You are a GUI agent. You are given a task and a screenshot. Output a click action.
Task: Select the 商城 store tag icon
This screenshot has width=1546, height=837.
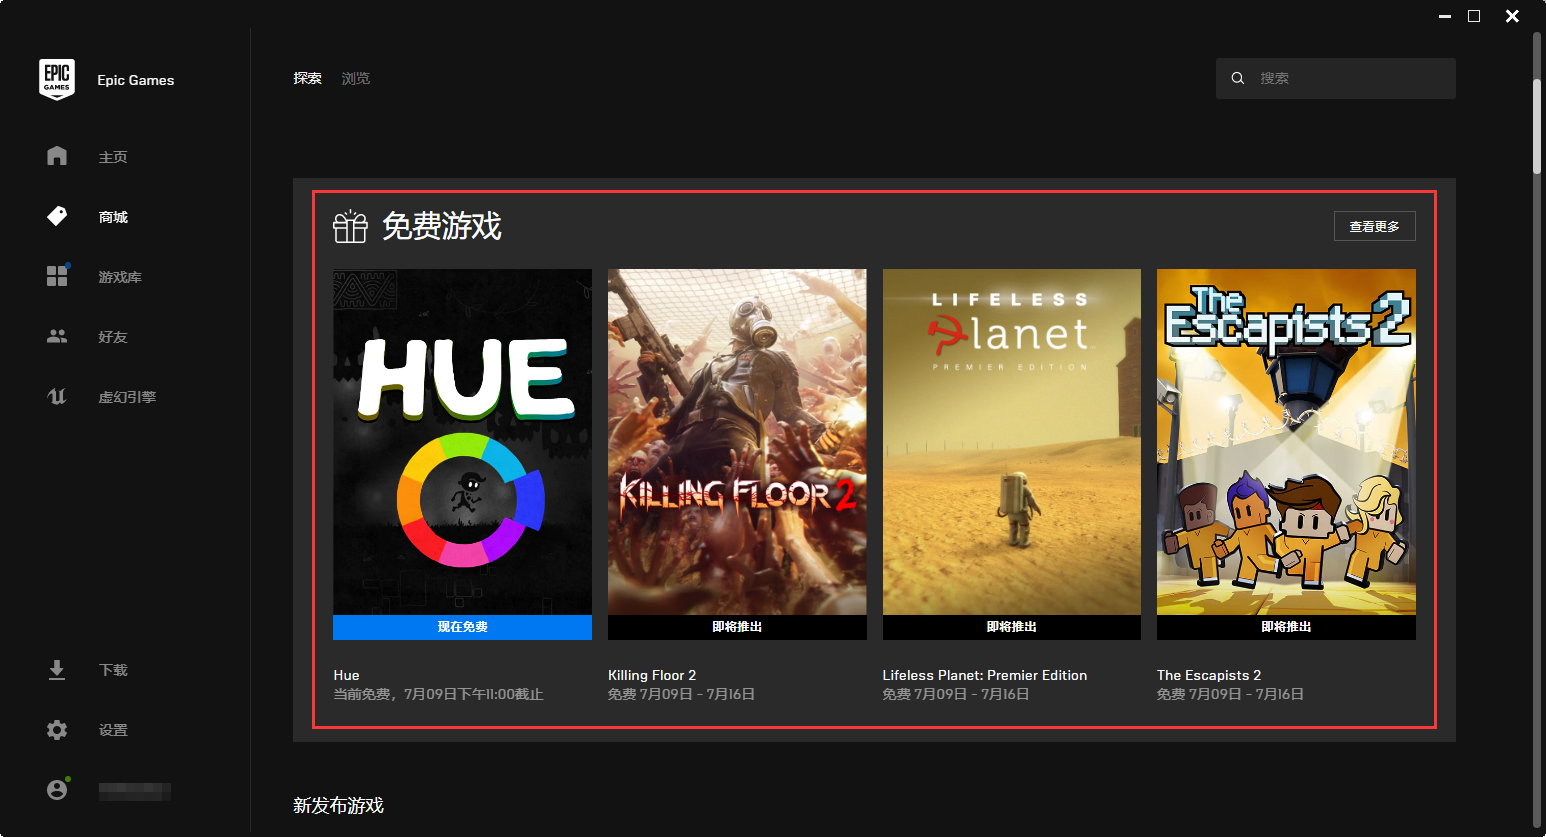[x=57, y=216]
